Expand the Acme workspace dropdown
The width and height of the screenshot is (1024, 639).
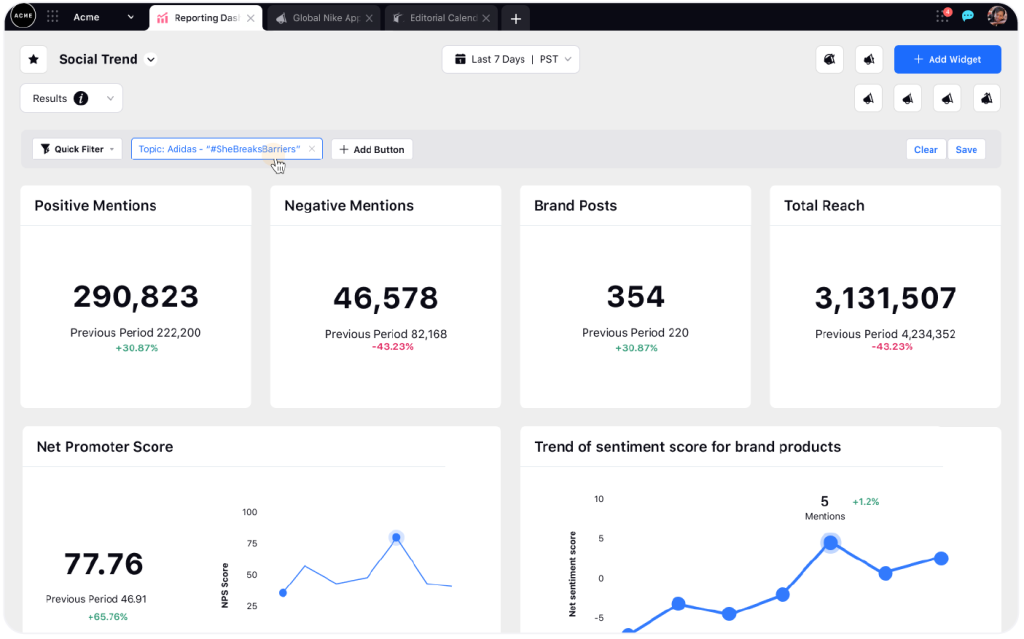pyautogui.click(x=131, y=18)
